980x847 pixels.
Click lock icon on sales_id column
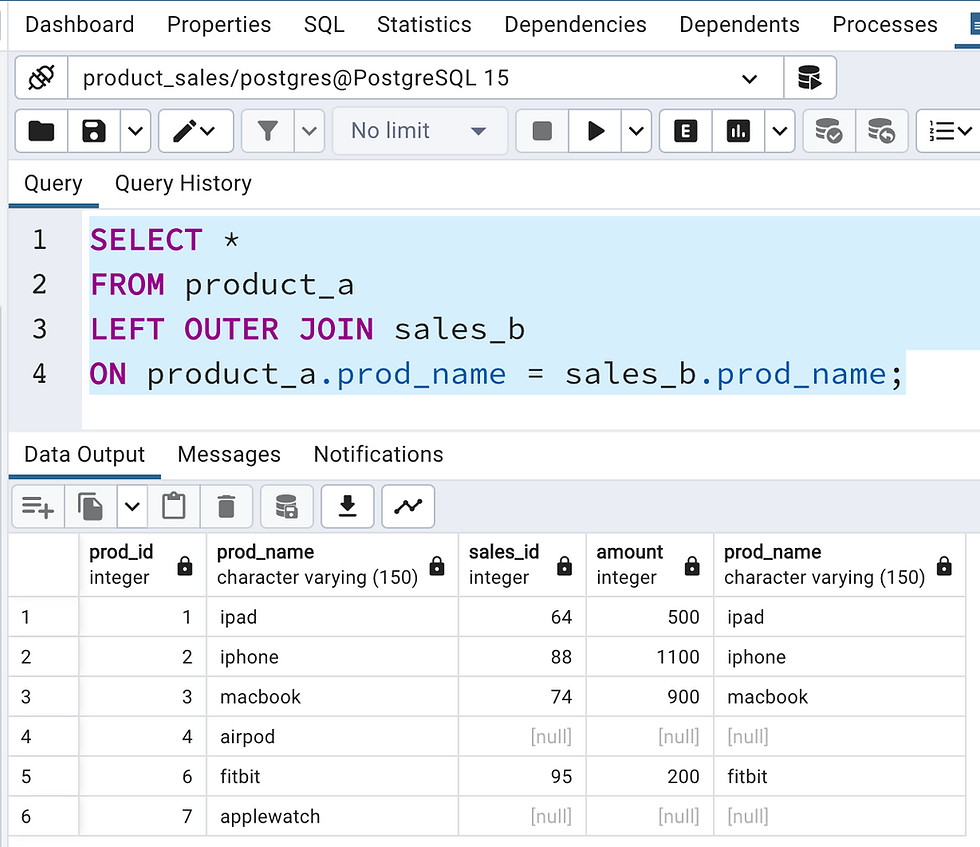pyautogui.click(x=564, y=566)
